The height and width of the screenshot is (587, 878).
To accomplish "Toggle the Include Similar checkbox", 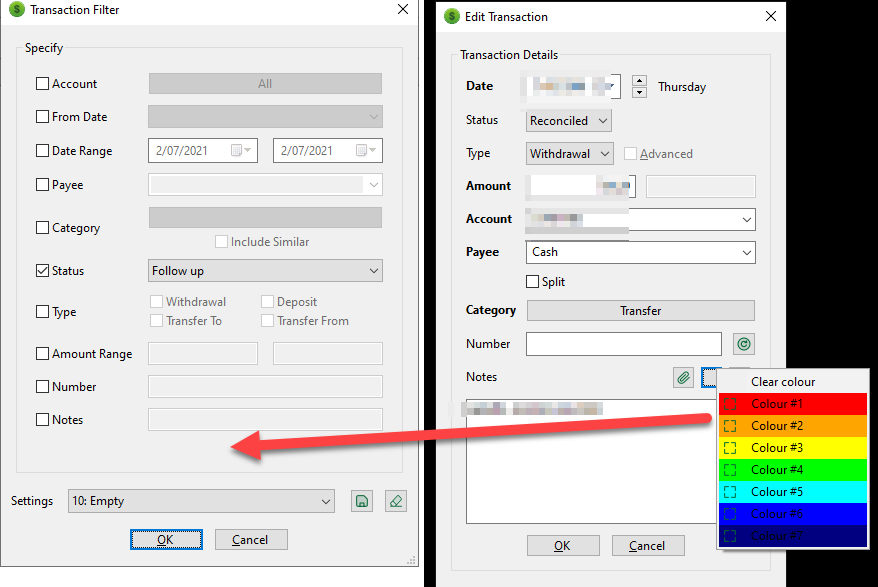I will (x=221, y=241).
